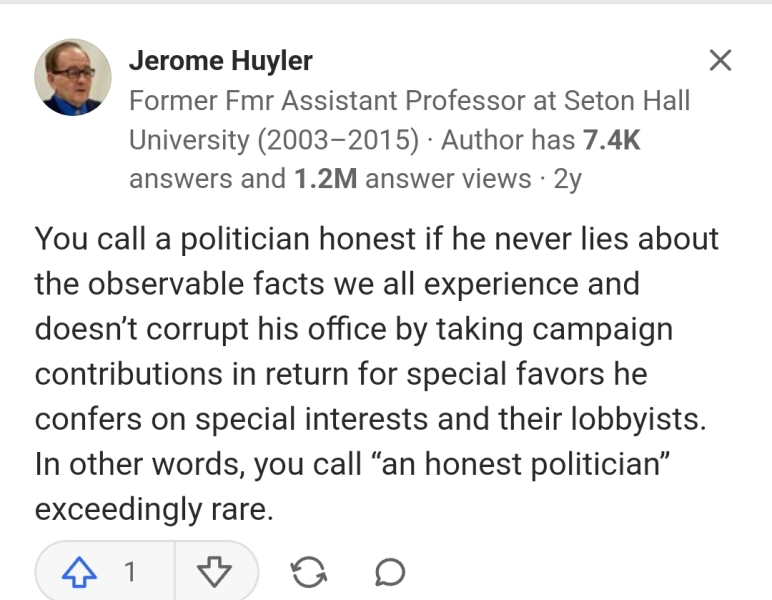Open the 2y timestamp link
This screenshot has width=772, height=600.
(x=567, y=179)
